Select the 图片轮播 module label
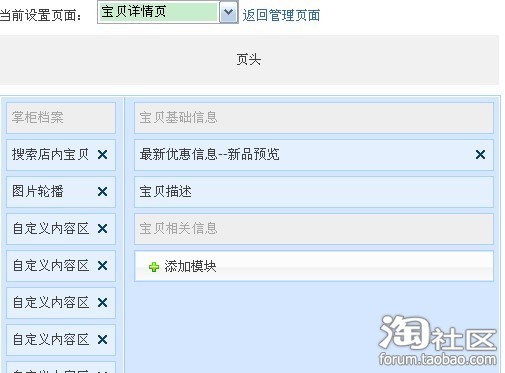505x373 pixels. tap(38, 192)
